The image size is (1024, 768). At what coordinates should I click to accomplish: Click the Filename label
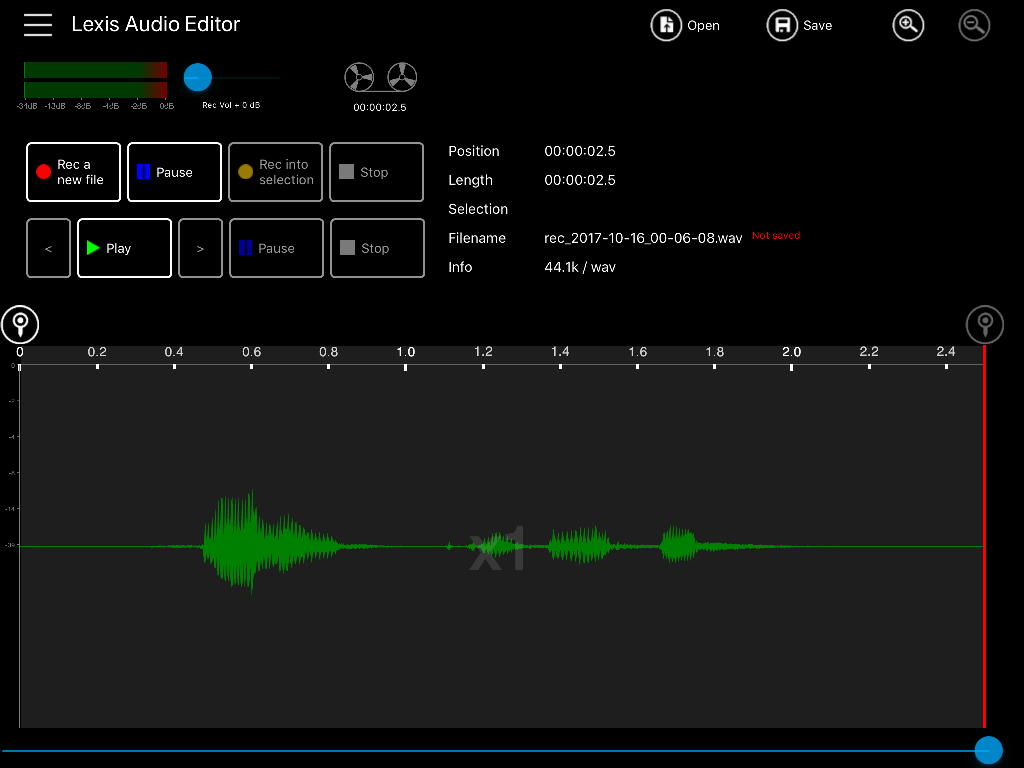pyautogui.click(x=477, y=238)
